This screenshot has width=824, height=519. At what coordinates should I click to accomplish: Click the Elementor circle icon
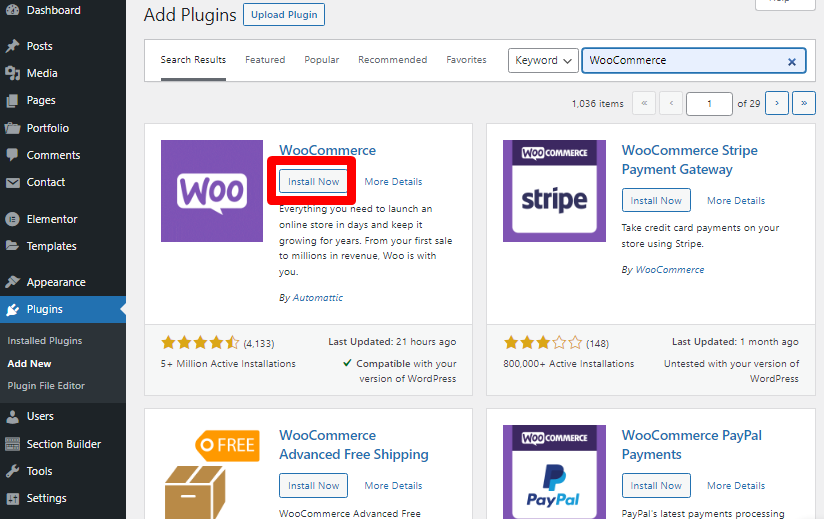point(12,219)
